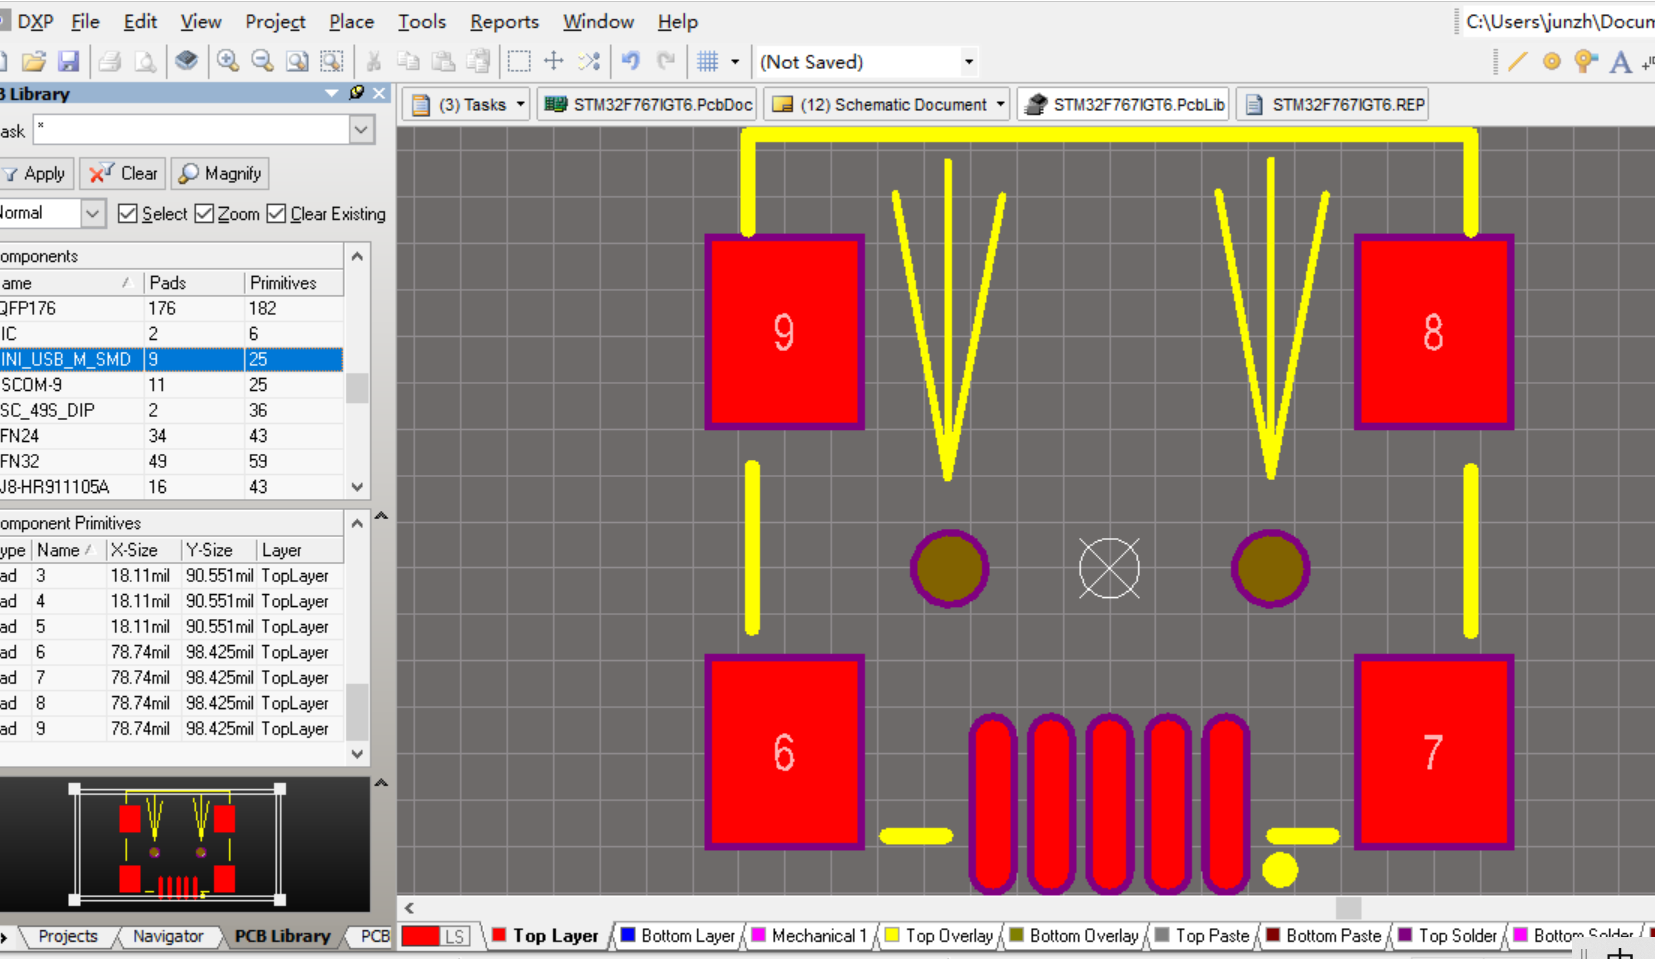Uncheck the Select checkbox
This screenshot has width=1655, height=959.
click(127, 213)
